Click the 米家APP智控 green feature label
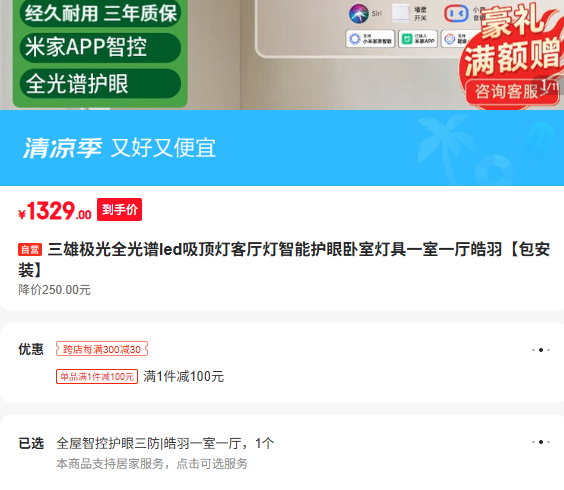Viewport: 564px width, 490px height. [x=100, y=47]
